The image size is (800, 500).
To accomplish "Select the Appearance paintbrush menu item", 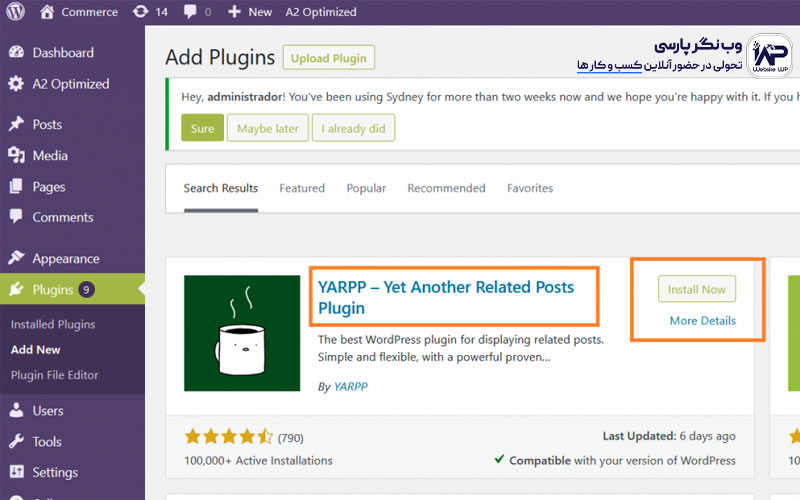I will (x=65, y=259).
